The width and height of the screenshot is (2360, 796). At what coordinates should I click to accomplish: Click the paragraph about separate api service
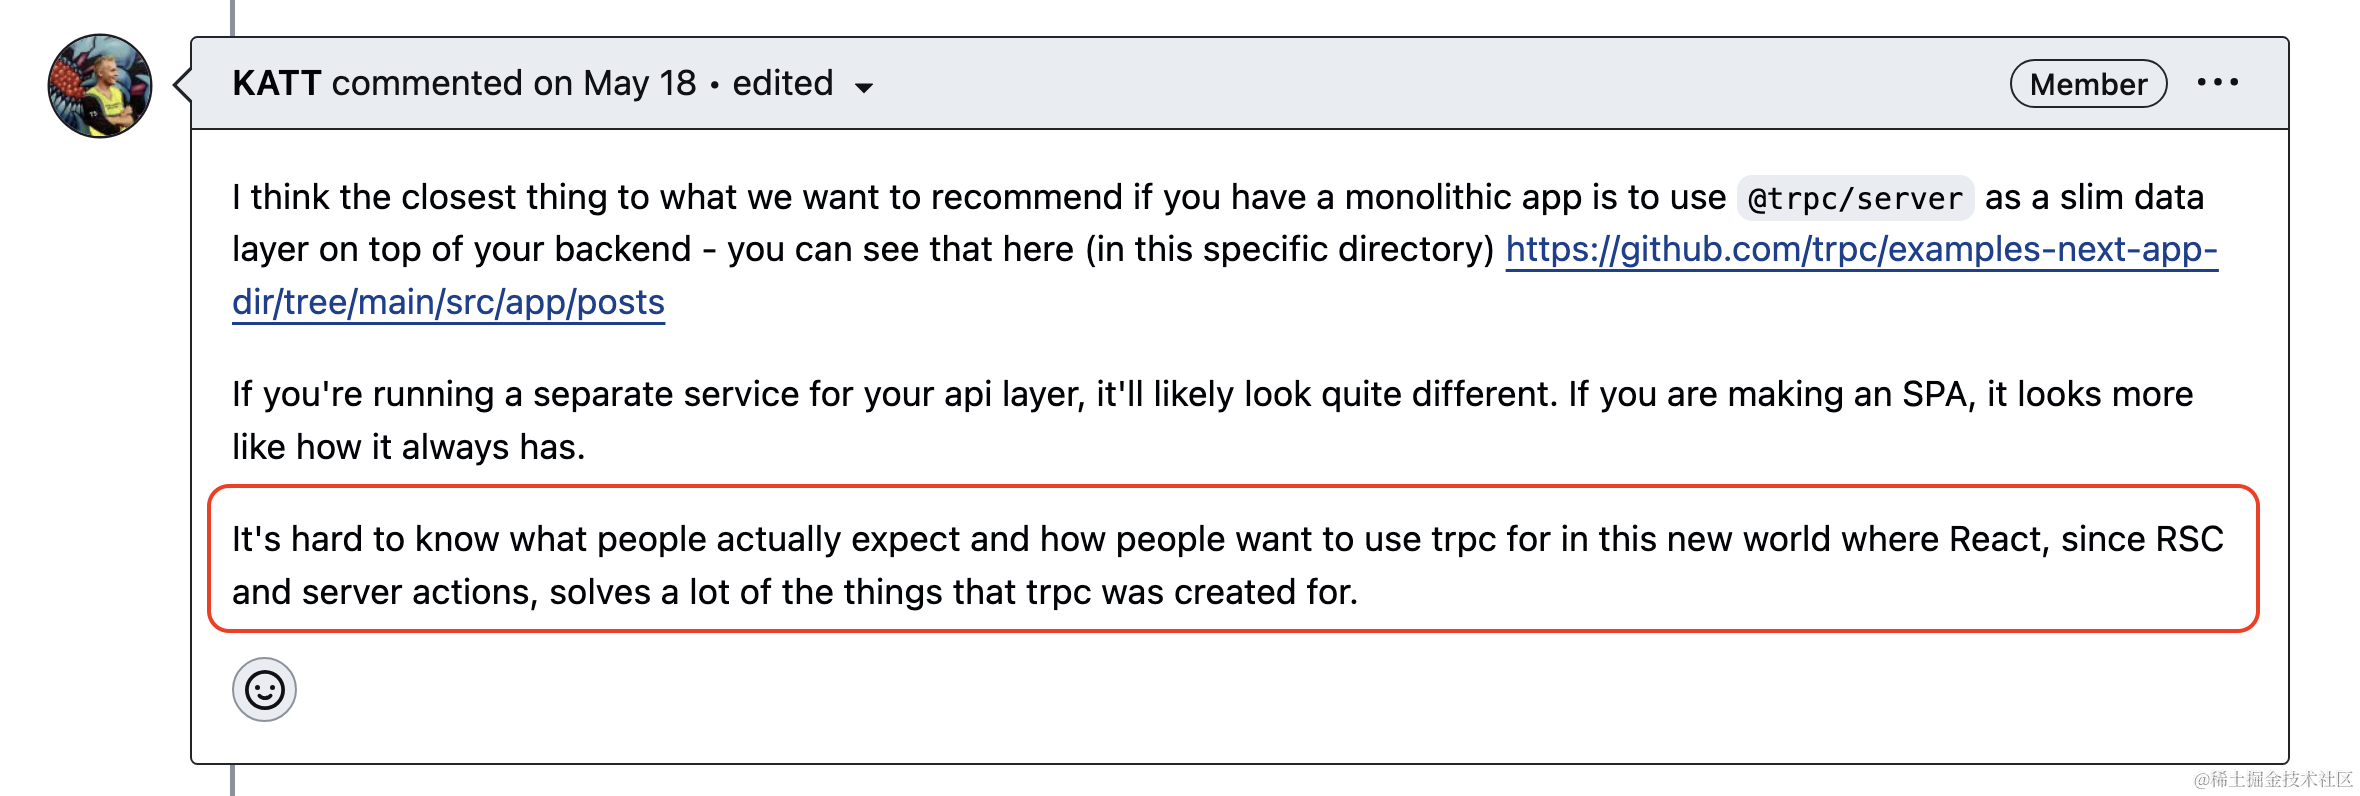tap(1212, 420)
